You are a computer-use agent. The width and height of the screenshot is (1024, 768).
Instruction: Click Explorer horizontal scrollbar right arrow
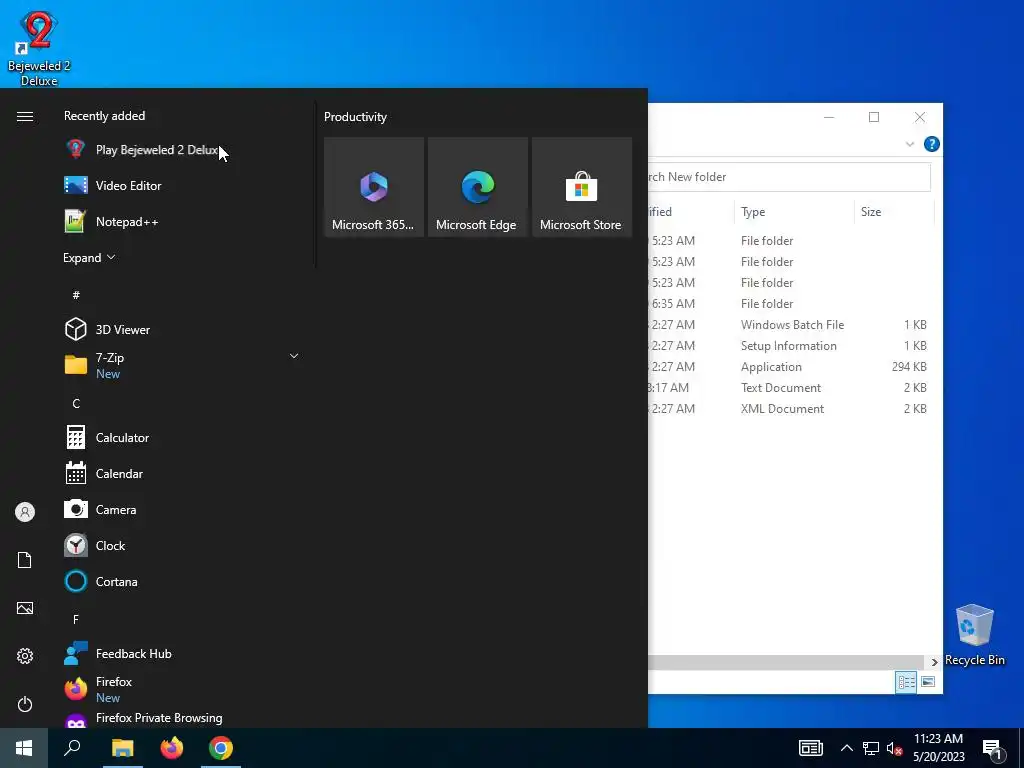tap(935, 662)
